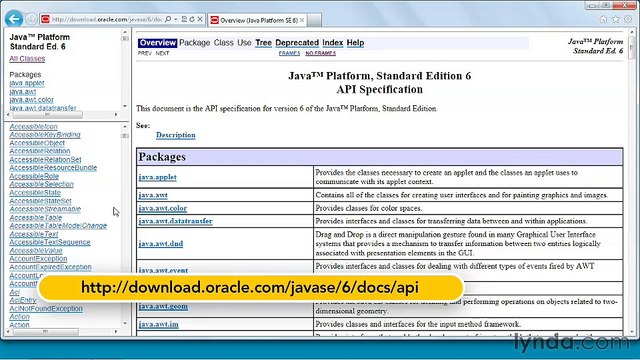Click the NEXT navigation text
This screenshot has height=360, width=640.
pos(162,53)
